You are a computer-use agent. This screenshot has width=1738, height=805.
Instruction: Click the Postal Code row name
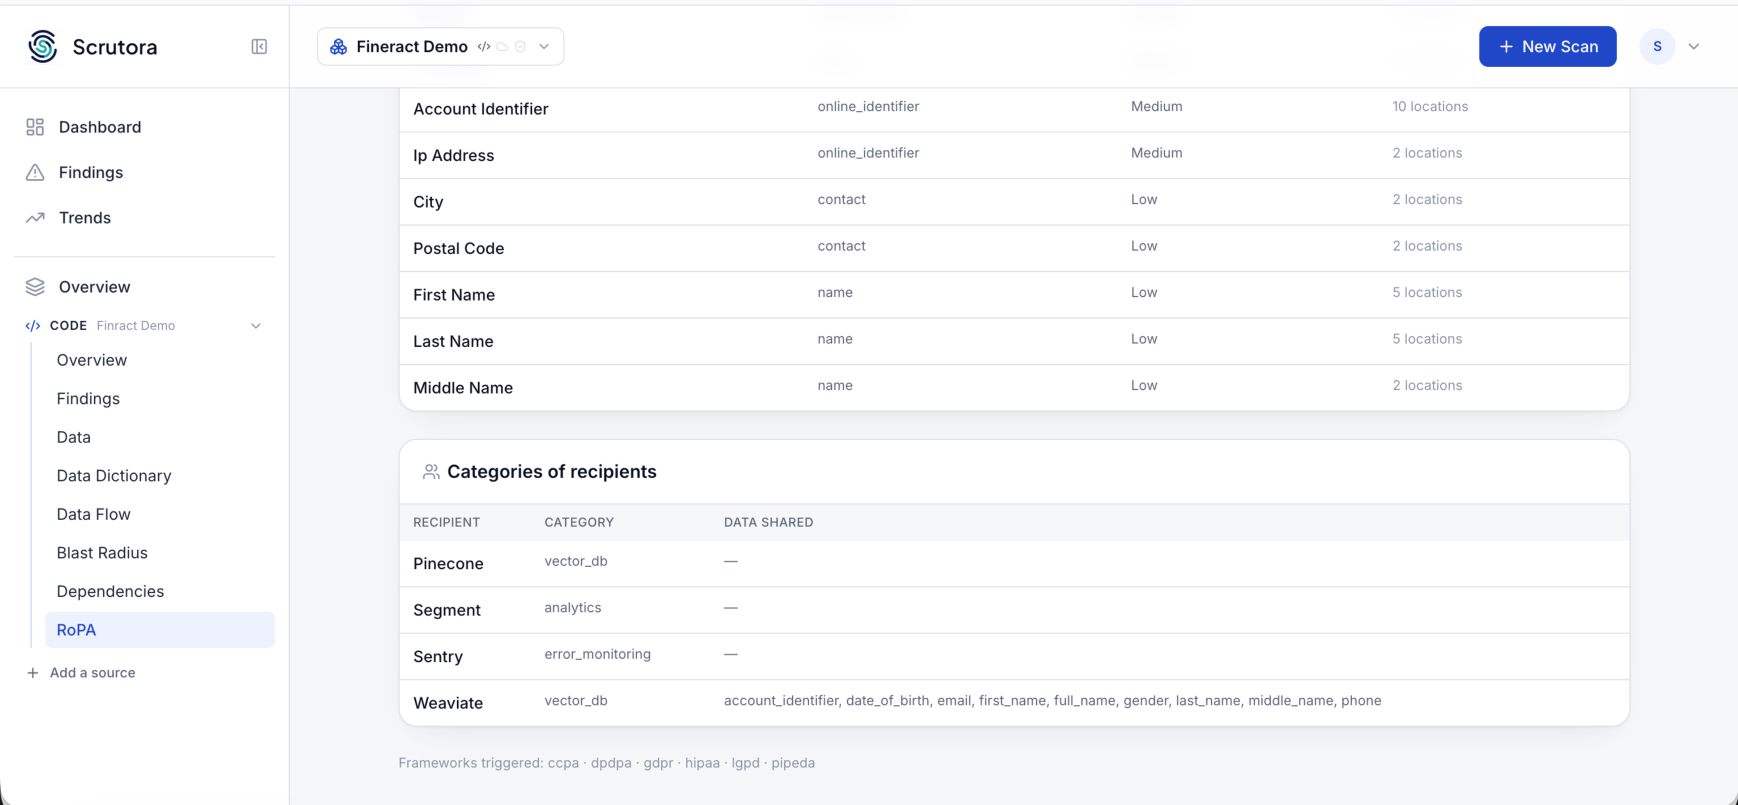click(459, 249)
